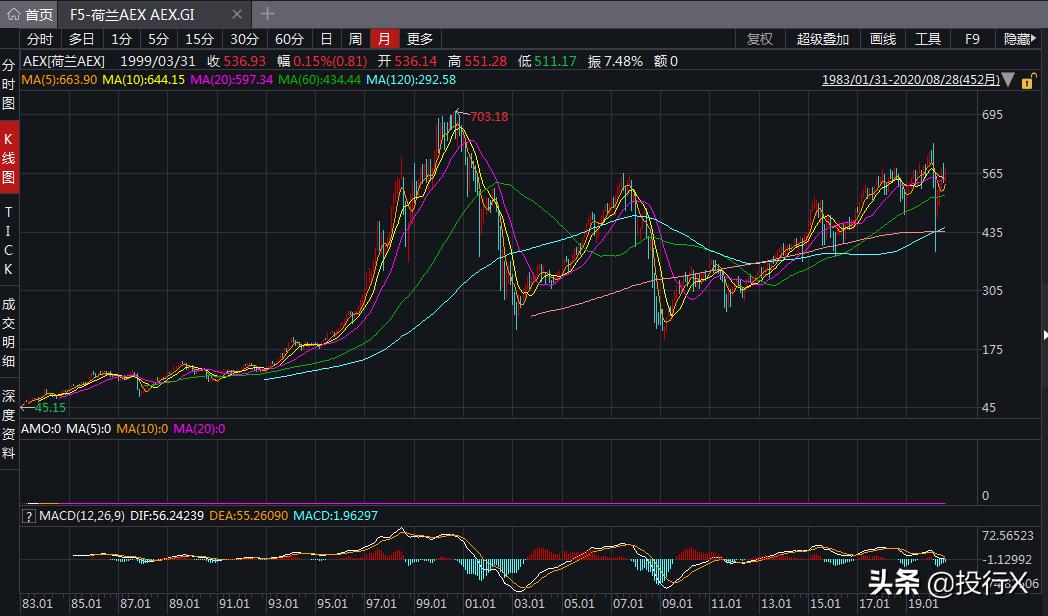Screen dimensions: 1048x616
Task: Open K线图 sidebar tab
Action: (9, 158)
